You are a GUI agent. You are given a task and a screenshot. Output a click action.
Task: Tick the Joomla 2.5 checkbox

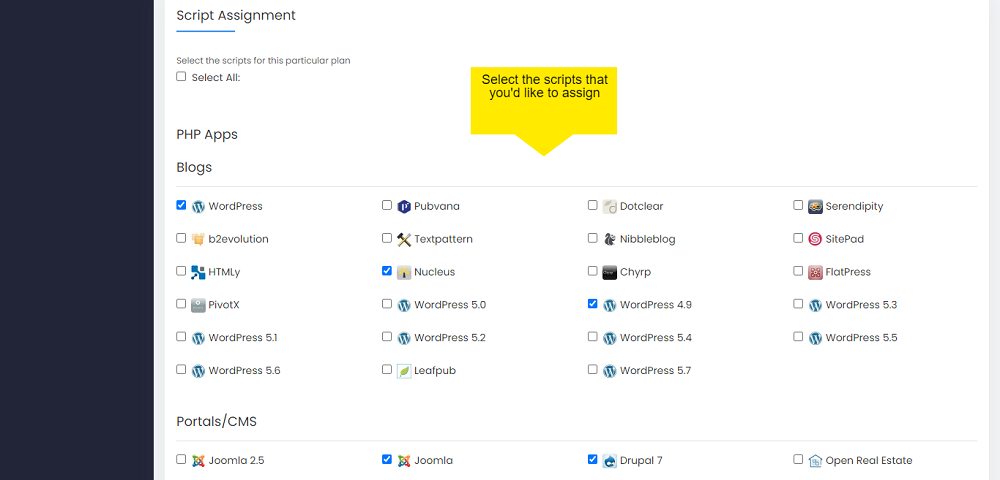click(x=181, y=459)
